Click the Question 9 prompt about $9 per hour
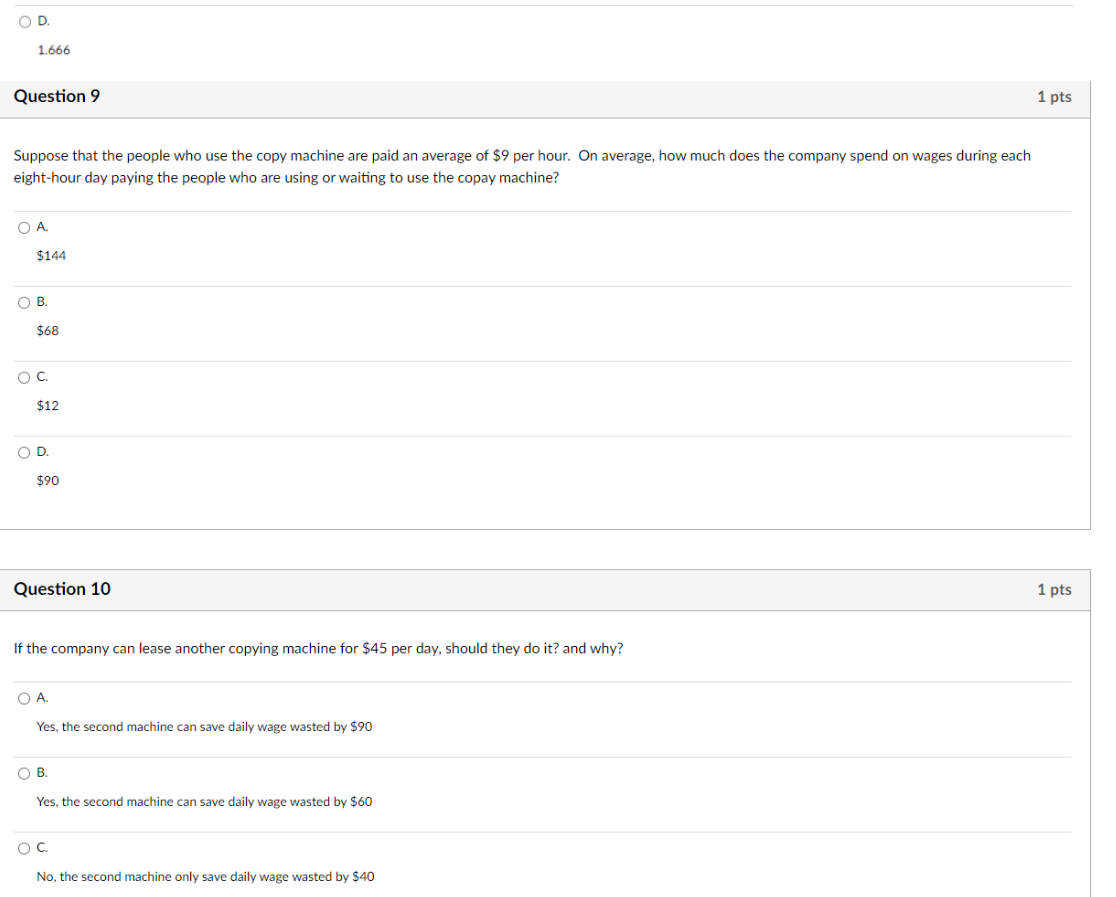The height and width of the screenshot is (897, 1116). tap(522, 167)
